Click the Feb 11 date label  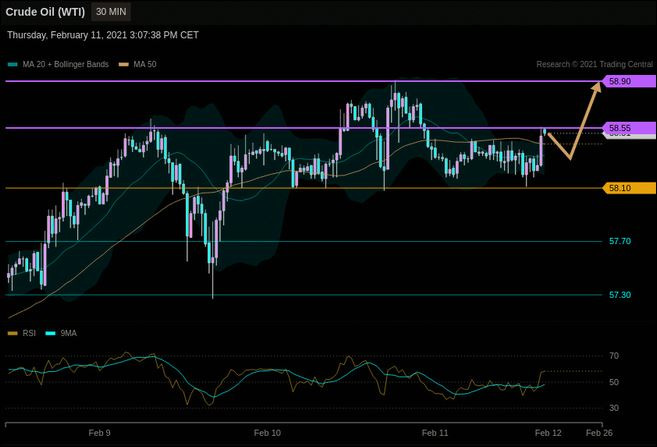(x=435, y=433)
